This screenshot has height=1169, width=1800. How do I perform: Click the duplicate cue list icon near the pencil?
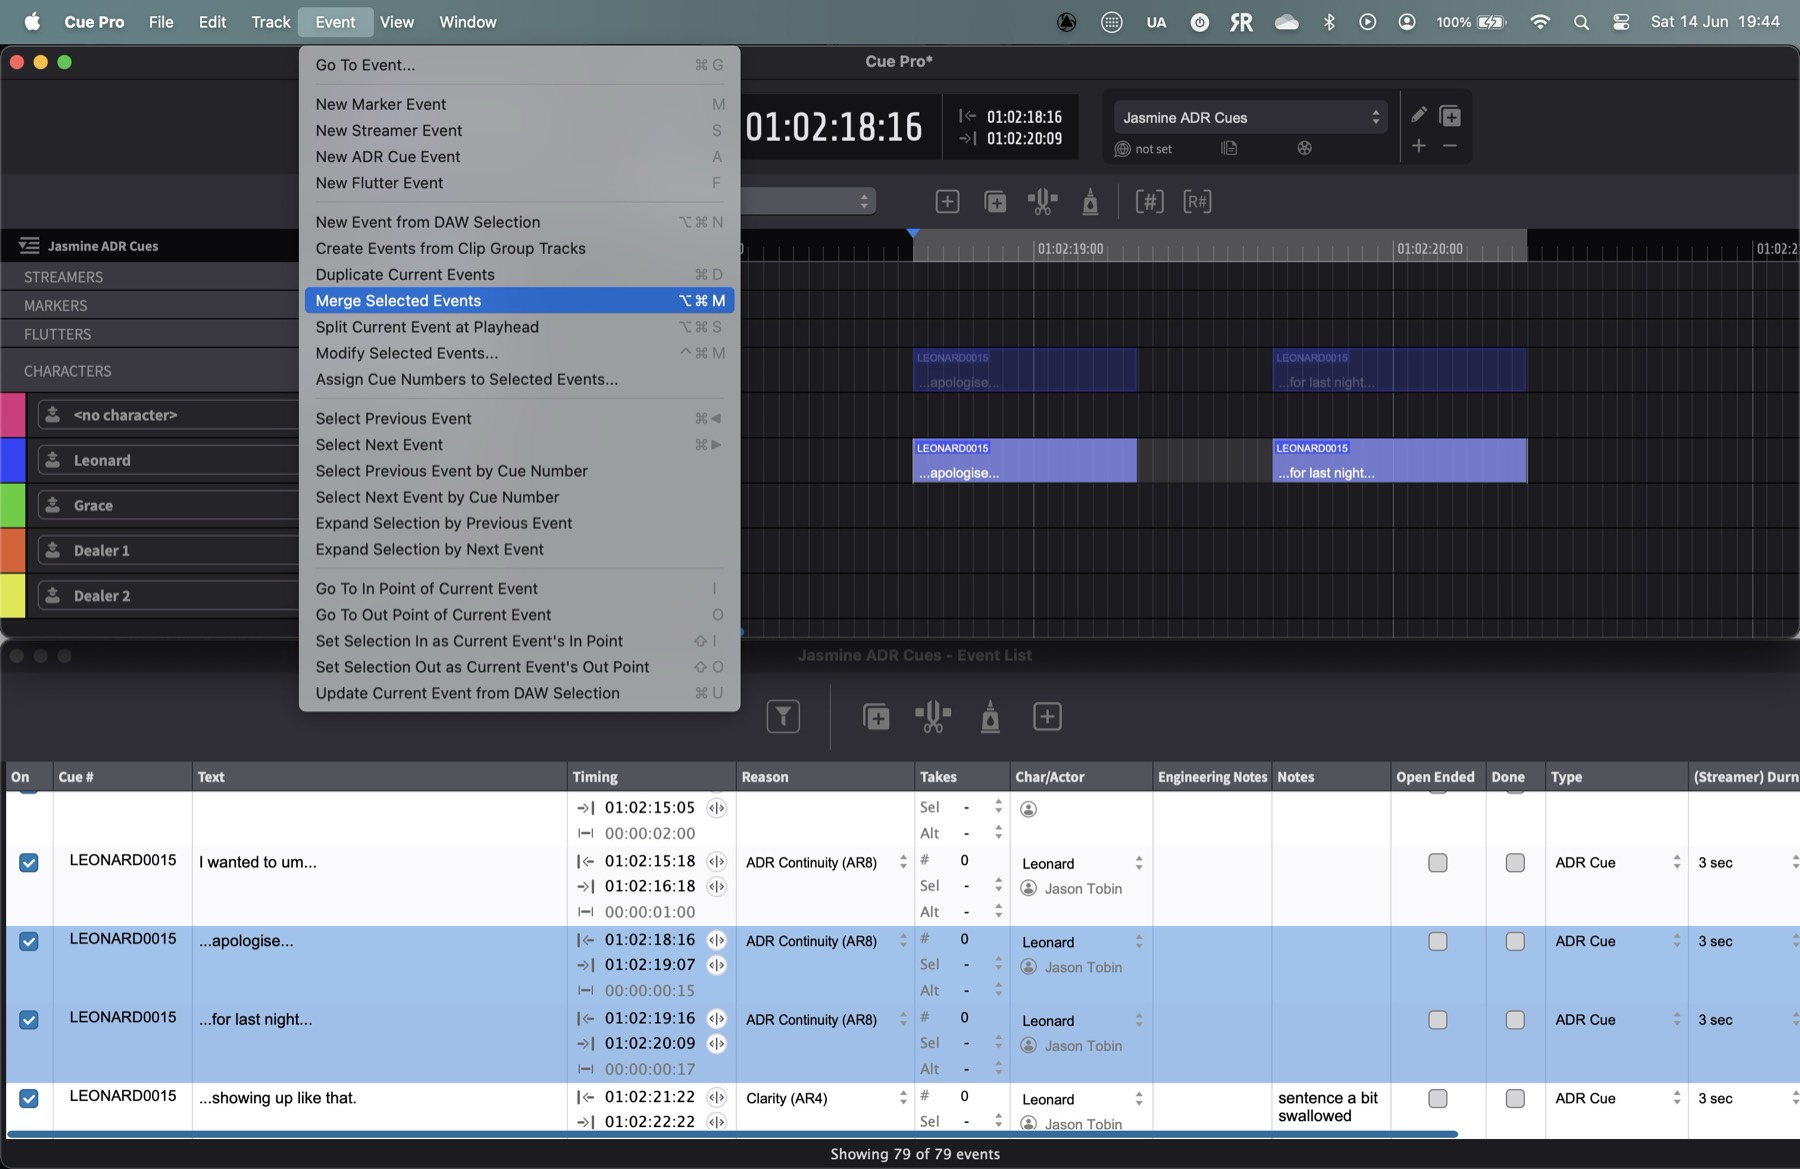1450,116
